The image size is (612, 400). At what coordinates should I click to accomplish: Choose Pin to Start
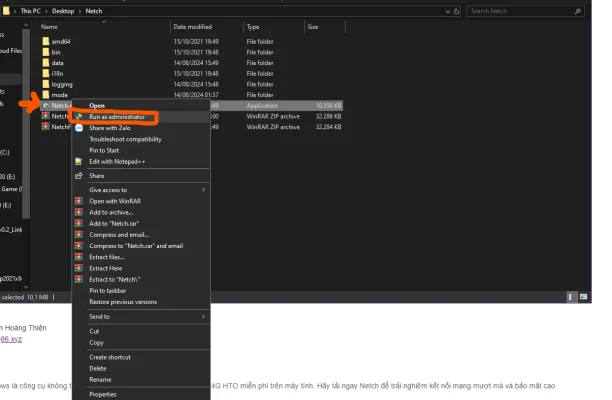[104, 150]
